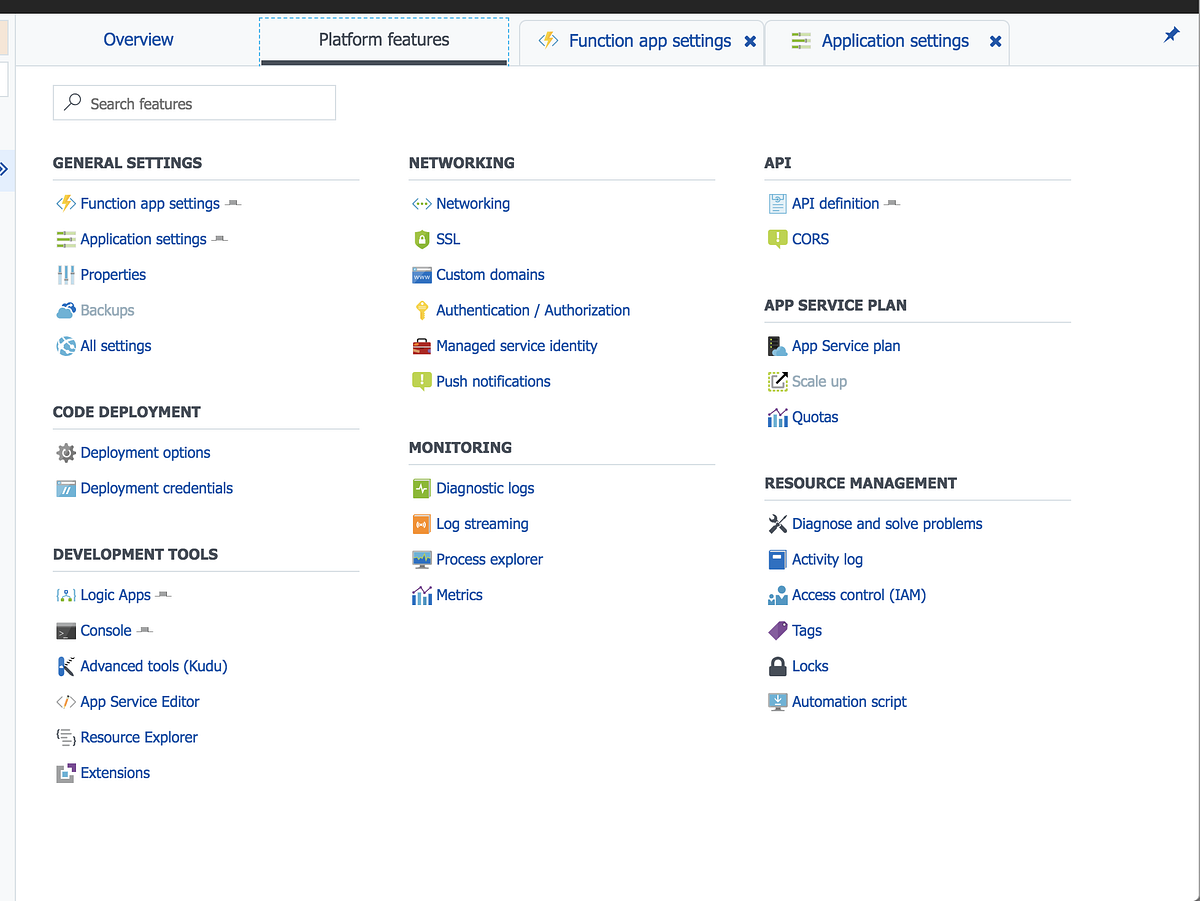Click the pin to dashboard icon
This screenshot has height=901, width=1200.
(x=1171, y=33)
